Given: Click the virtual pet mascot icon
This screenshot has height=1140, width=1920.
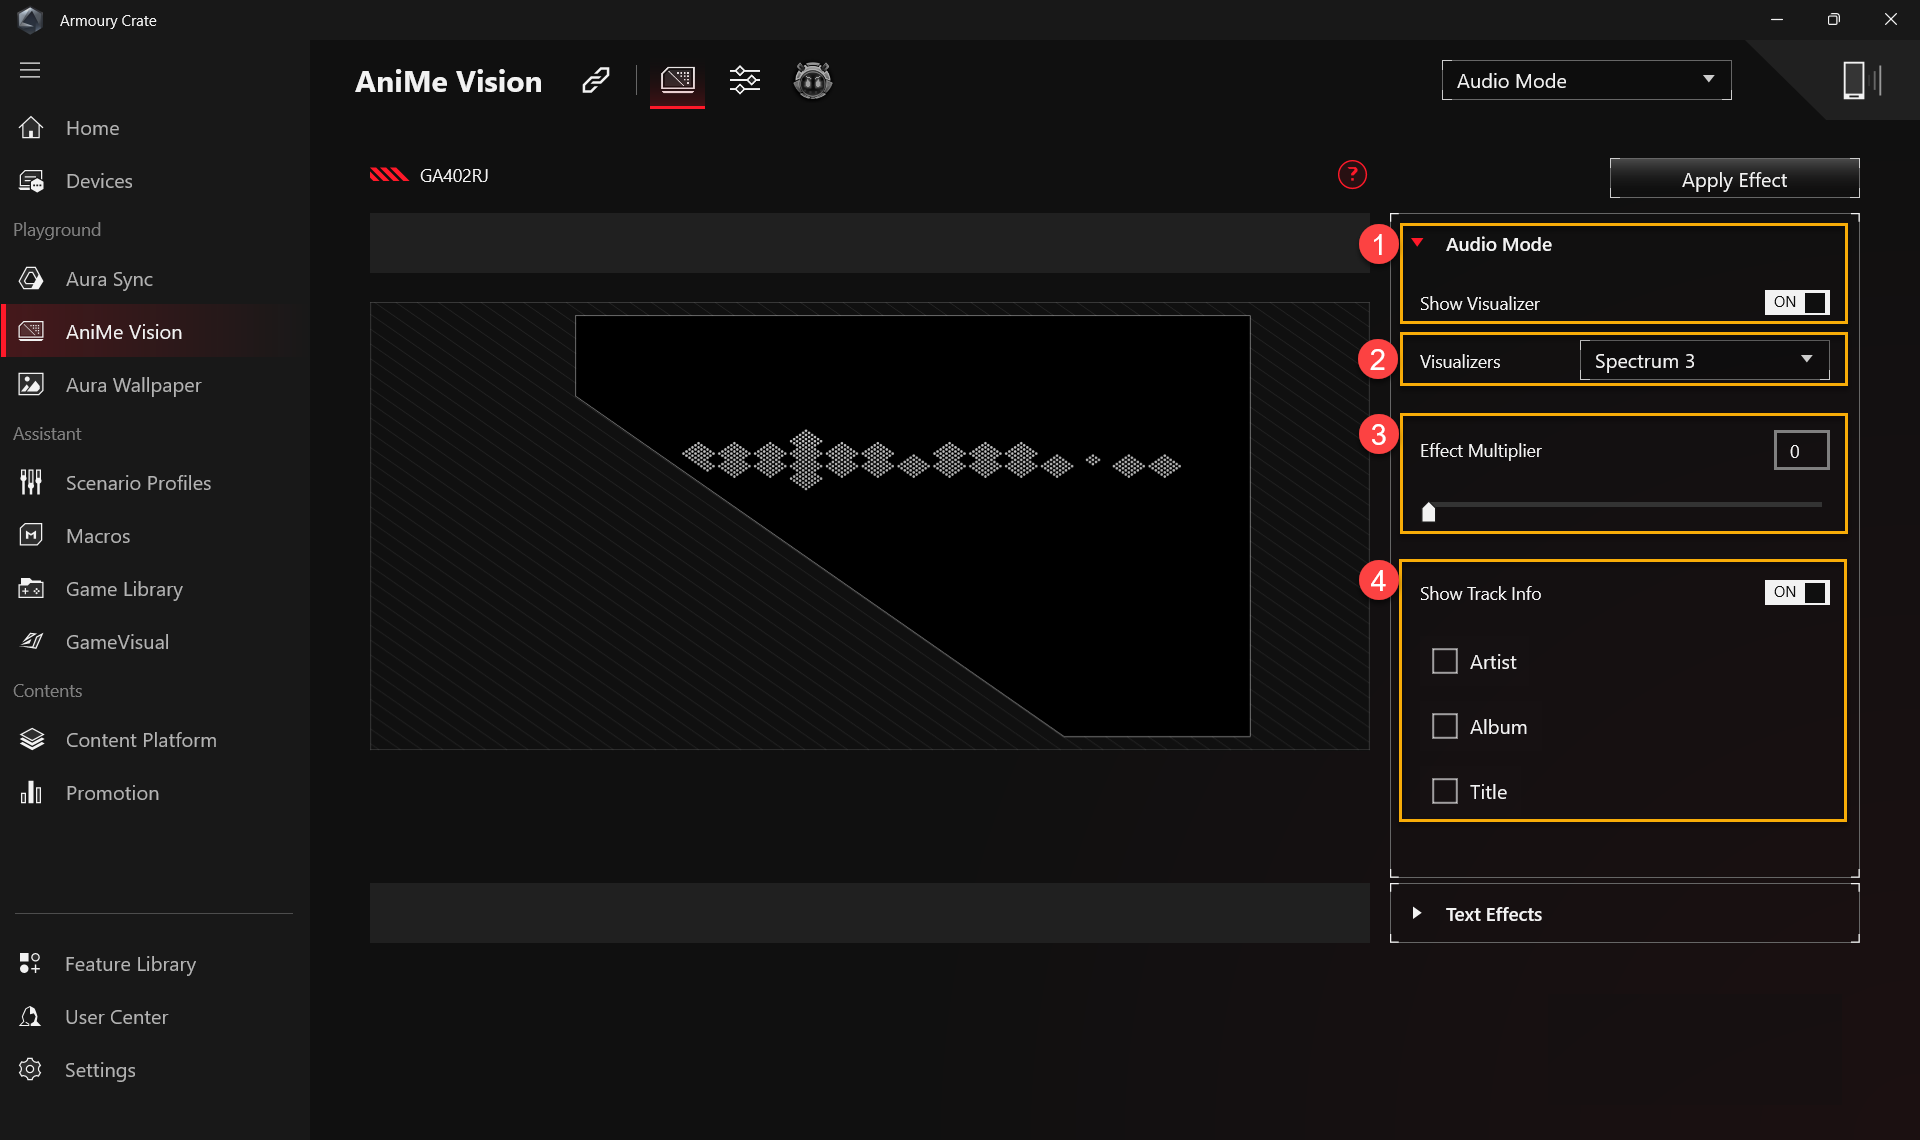Looking at the screenshot, I should coord(812,80).
